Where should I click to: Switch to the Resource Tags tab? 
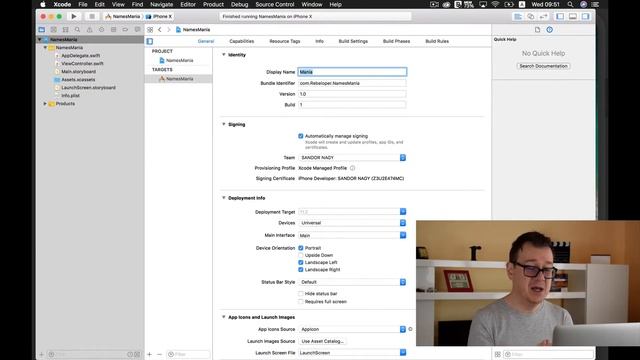coord(284,41)
